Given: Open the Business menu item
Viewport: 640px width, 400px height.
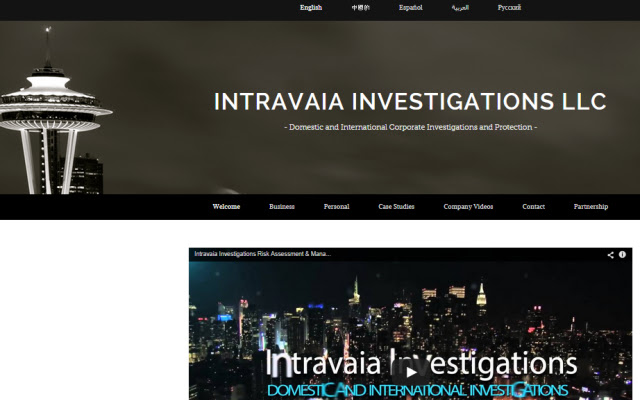Looking at the screenshot, I should 282,207.
